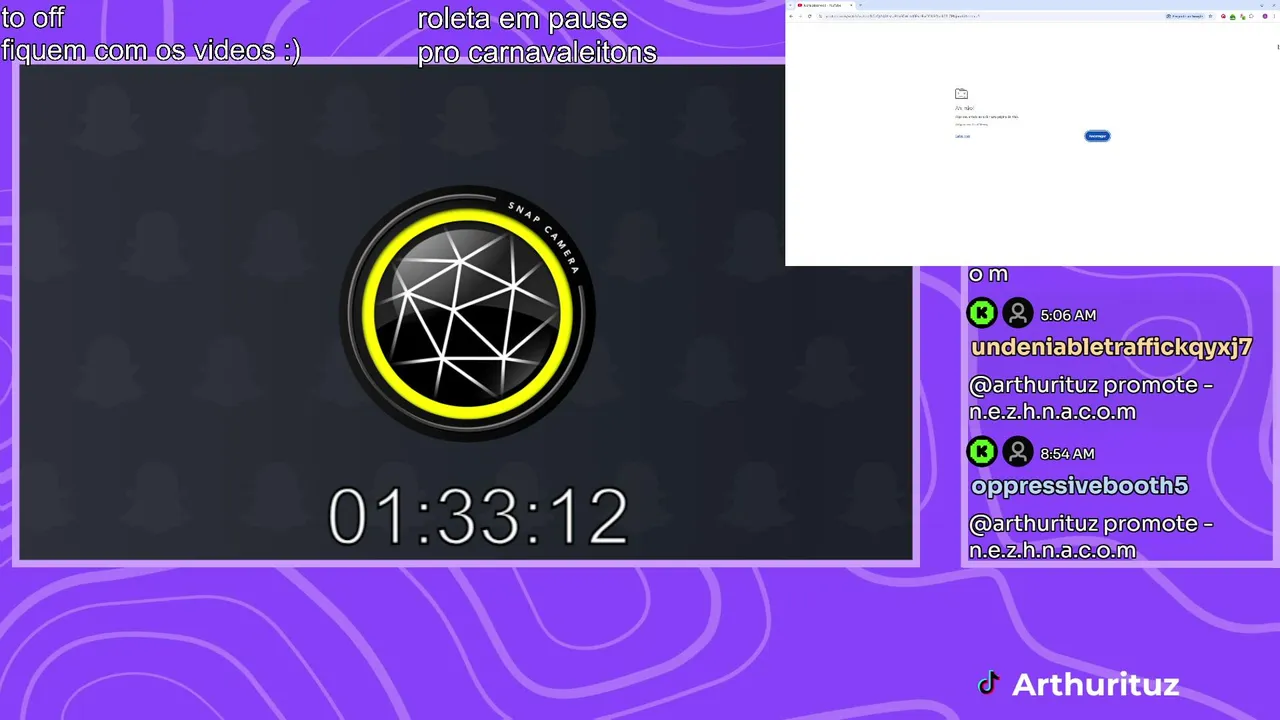Click the Arthurituz channel name text
1280x720 pixels.
1096,685
